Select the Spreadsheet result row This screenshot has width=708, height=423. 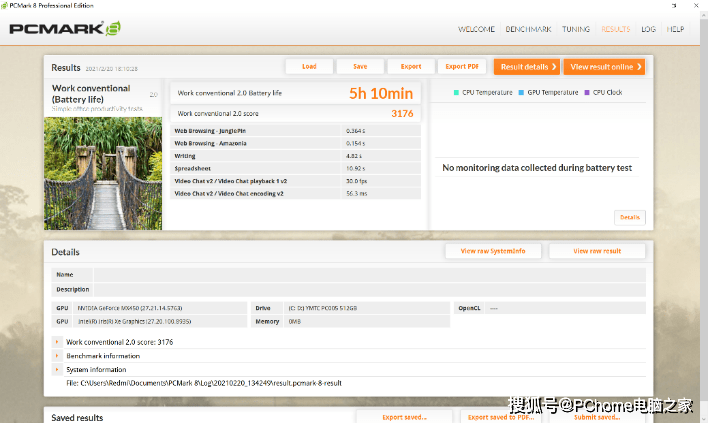296,168
